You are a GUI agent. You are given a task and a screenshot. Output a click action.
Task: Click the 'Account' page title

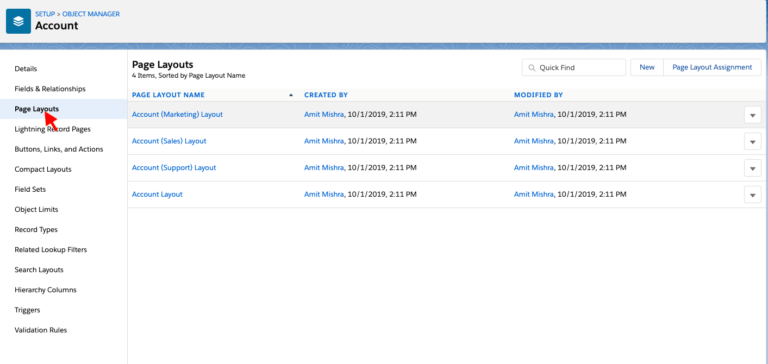(x=56, y=26)
